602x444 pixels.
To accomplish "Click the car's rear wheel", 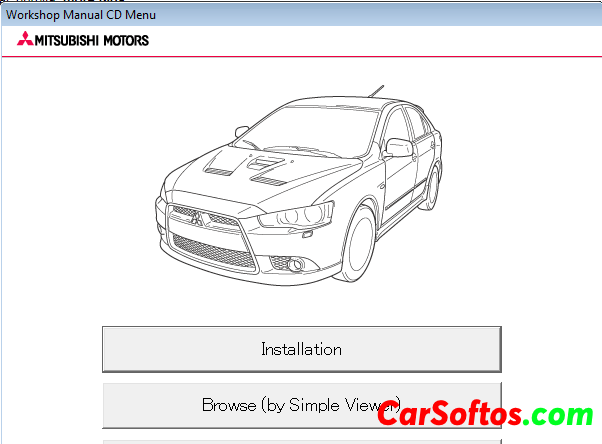I will coord(432,188).
